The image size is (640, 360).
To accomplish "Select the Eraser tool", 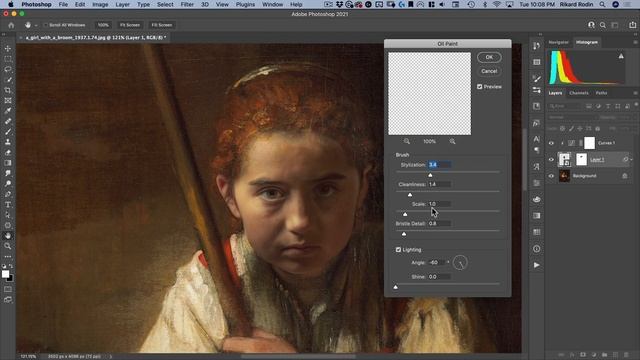I will click(8, 153).
